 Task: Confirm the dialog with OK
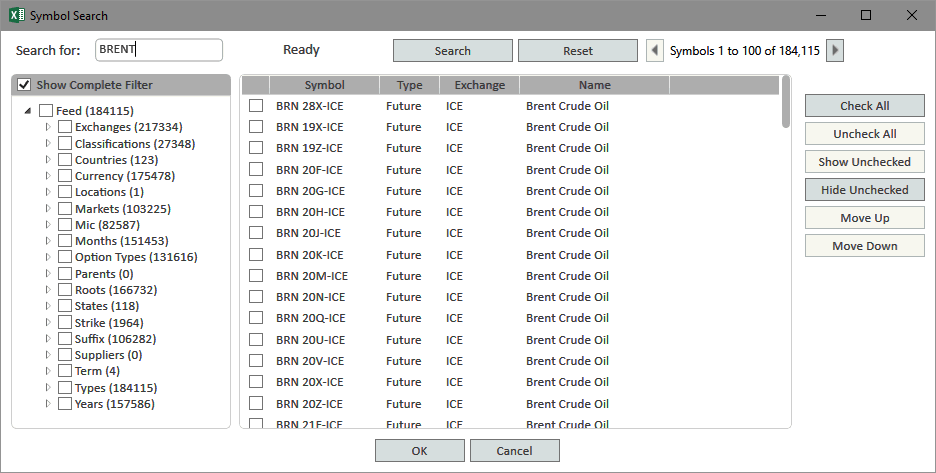coord(420,451)
